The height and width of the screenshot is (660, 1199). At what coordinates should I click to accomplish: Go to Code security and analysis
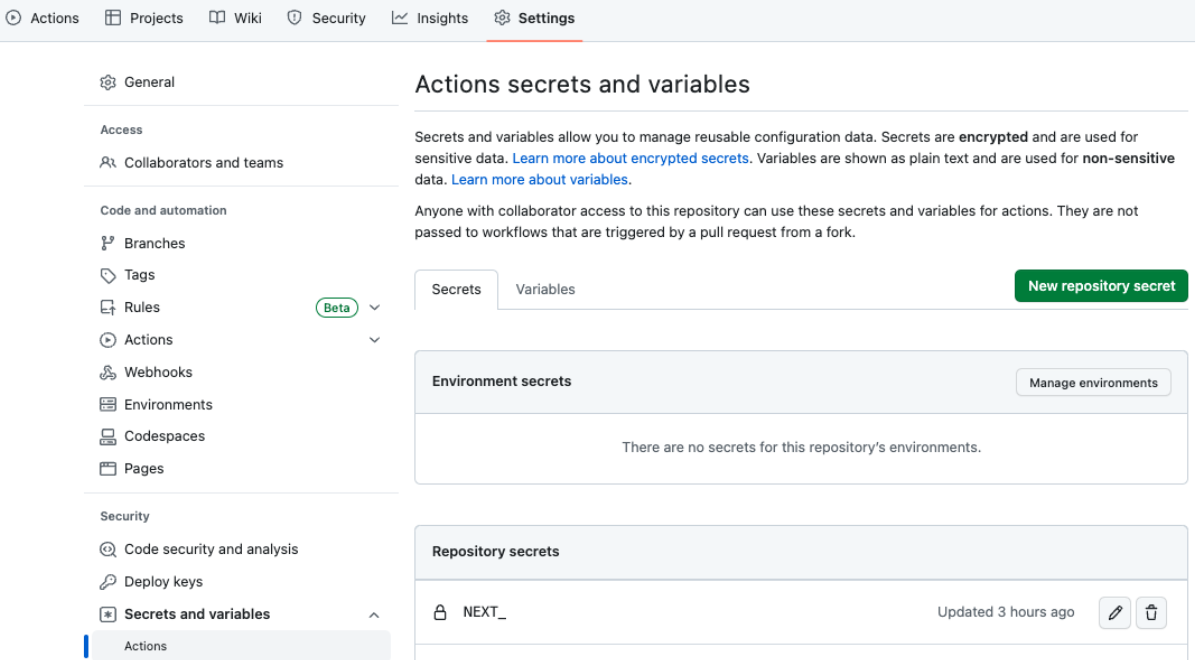coord(211,549)
